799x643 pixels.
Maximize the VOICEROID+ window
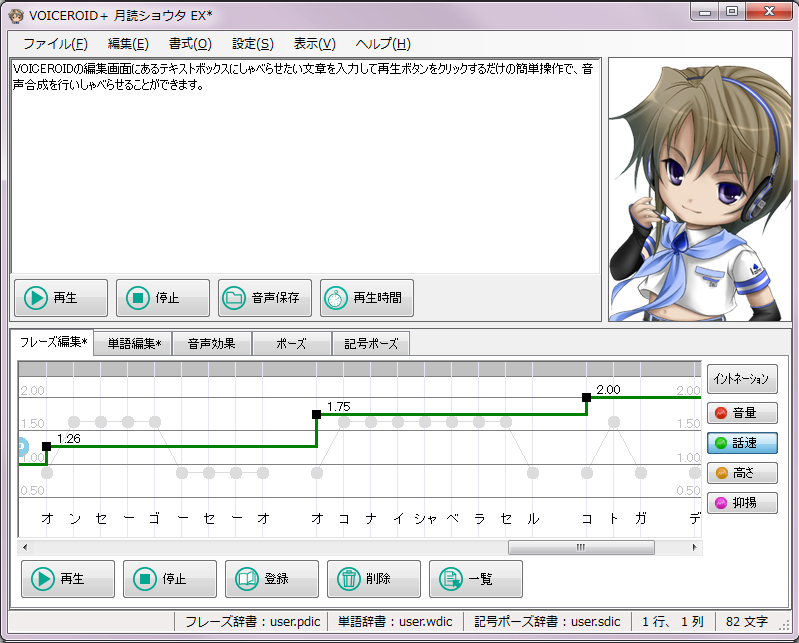(x=732, y=11)
